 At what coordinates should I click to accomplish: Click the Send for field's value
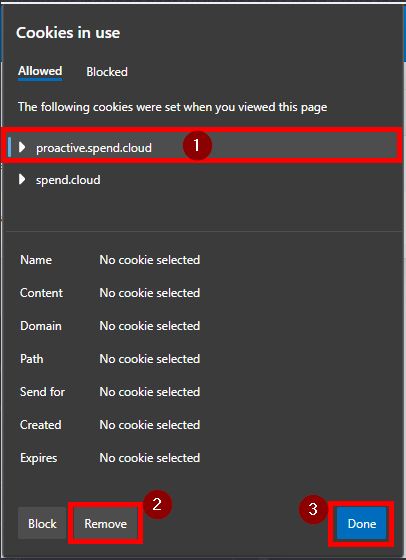150,392
